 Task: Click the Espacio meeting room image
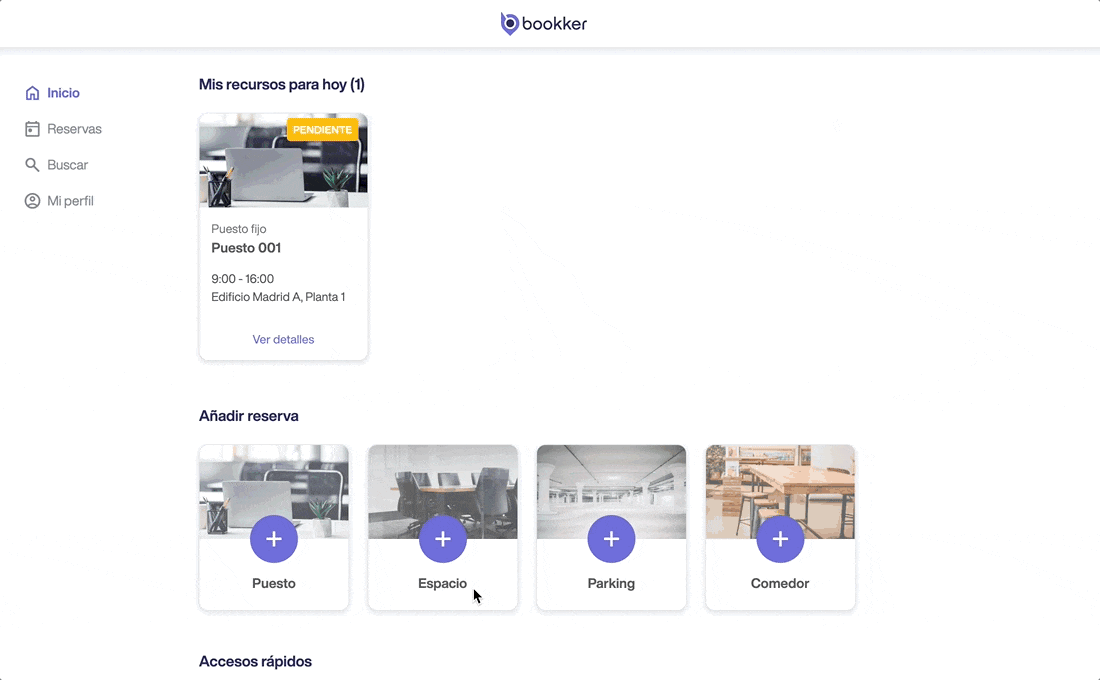[x=443, y=478]
